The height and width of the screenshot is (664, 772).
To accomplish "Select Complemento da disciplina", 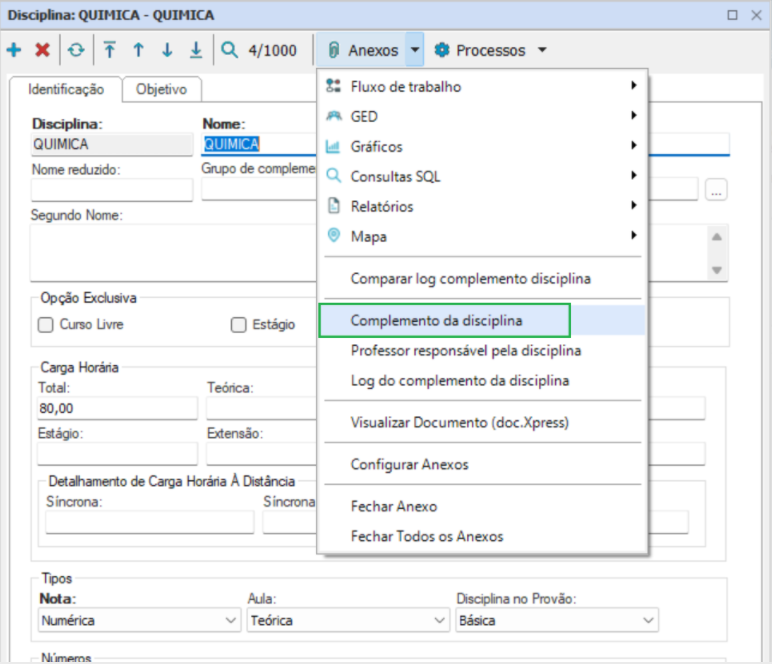I will (482, 320).
